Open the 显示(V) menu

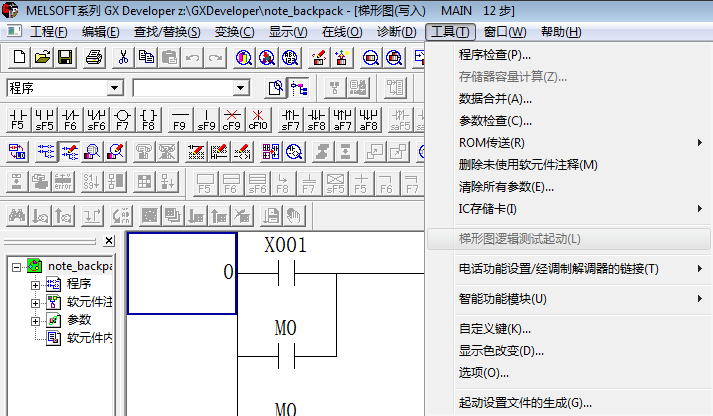[x=288, y=32]
